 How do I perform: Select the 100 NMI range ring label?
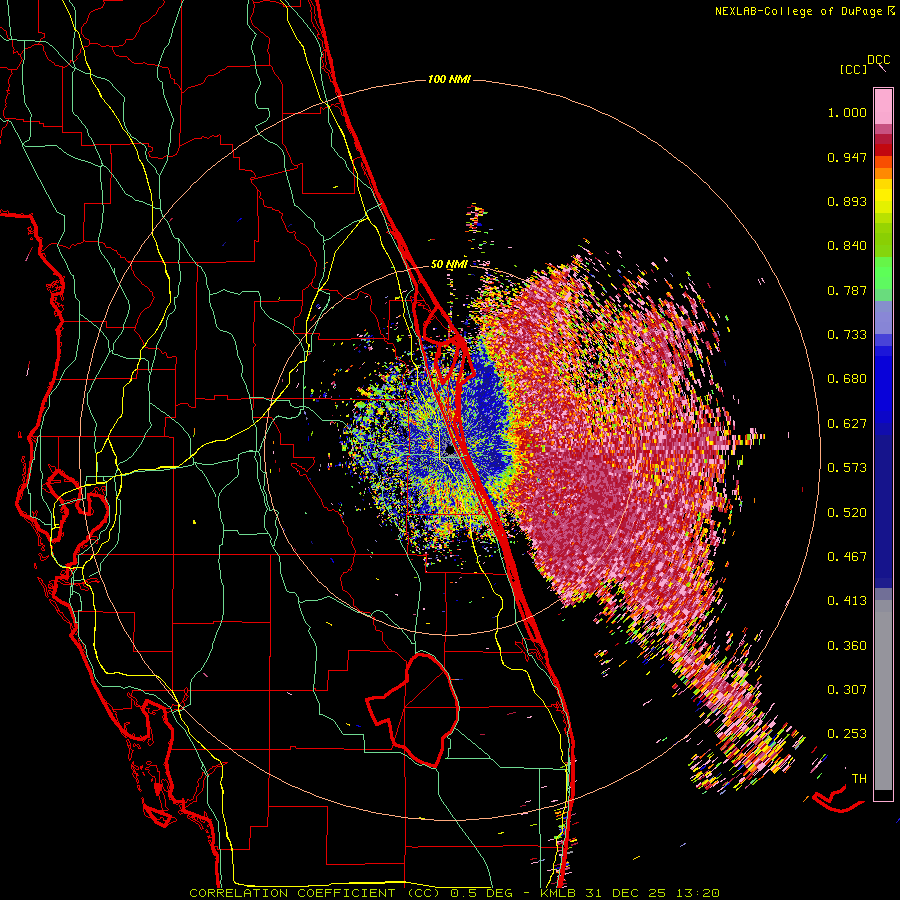449,79
